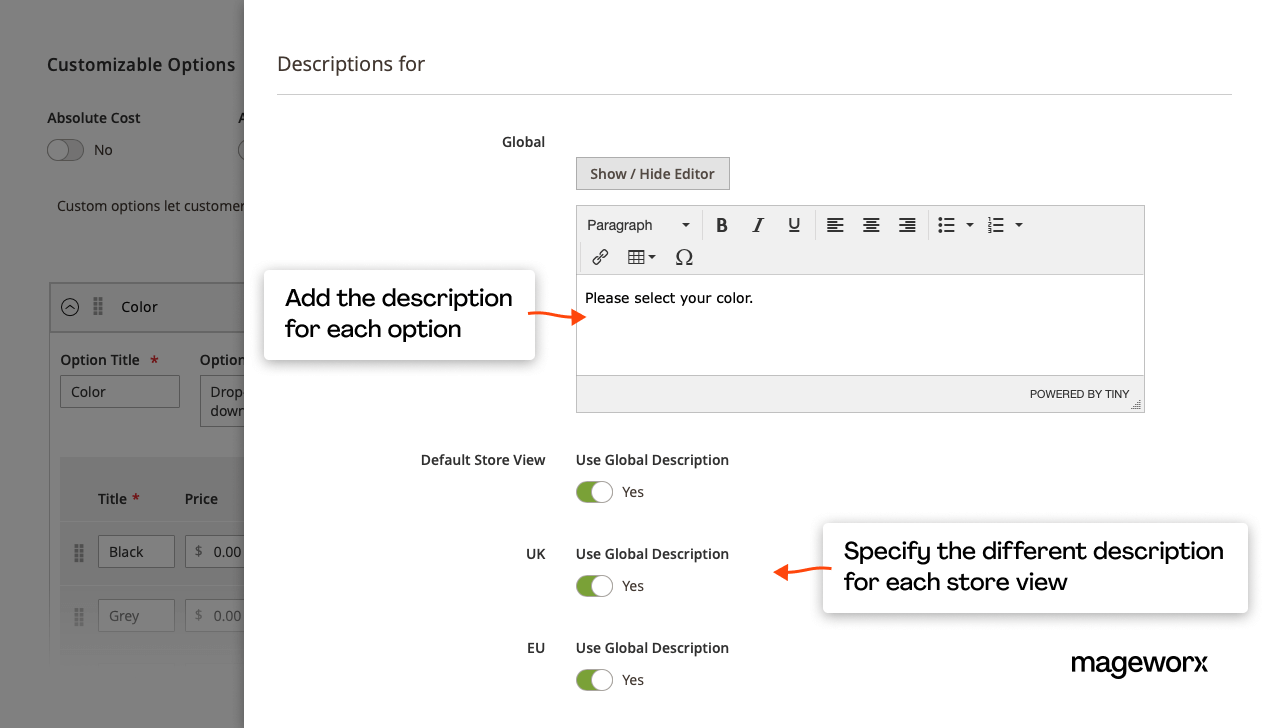Toggle bold formatting in the editor
The height and width of the screenshot is (728, 1288).
click(722, 224)
